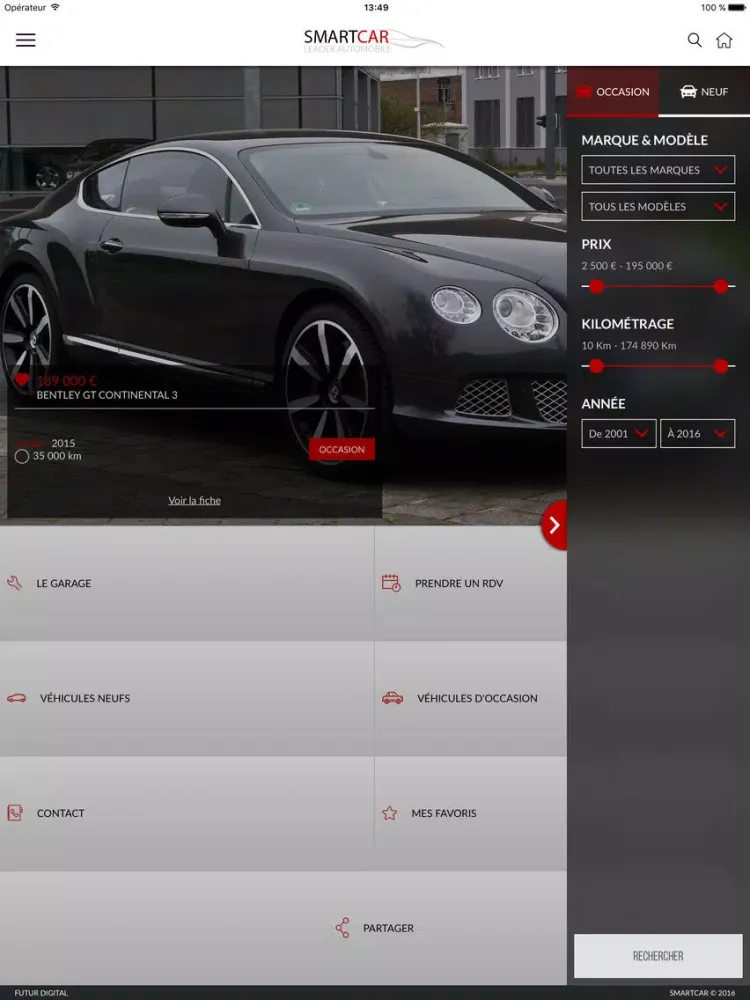Click the SMARTCAR © 2016 footer text
The image size is (750, 1000).
point(702,993)
